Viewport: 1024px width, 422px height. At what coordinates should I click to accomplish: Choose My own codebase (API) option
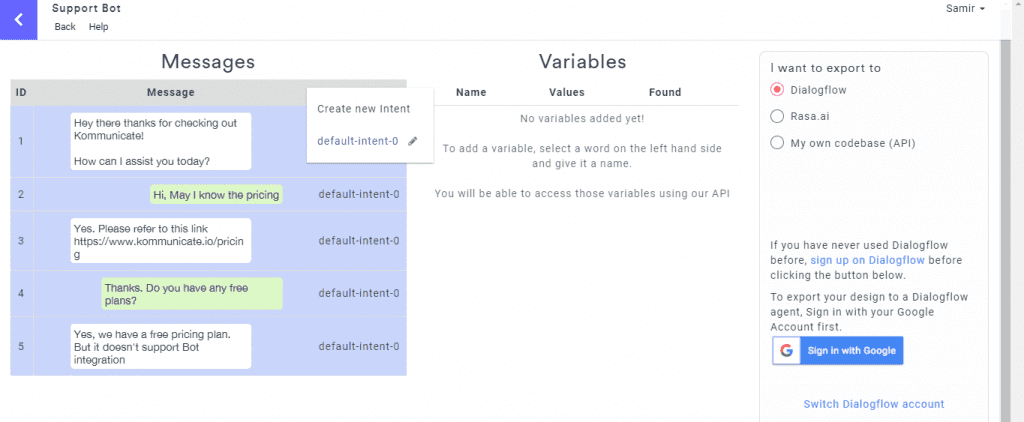point(776,143)
